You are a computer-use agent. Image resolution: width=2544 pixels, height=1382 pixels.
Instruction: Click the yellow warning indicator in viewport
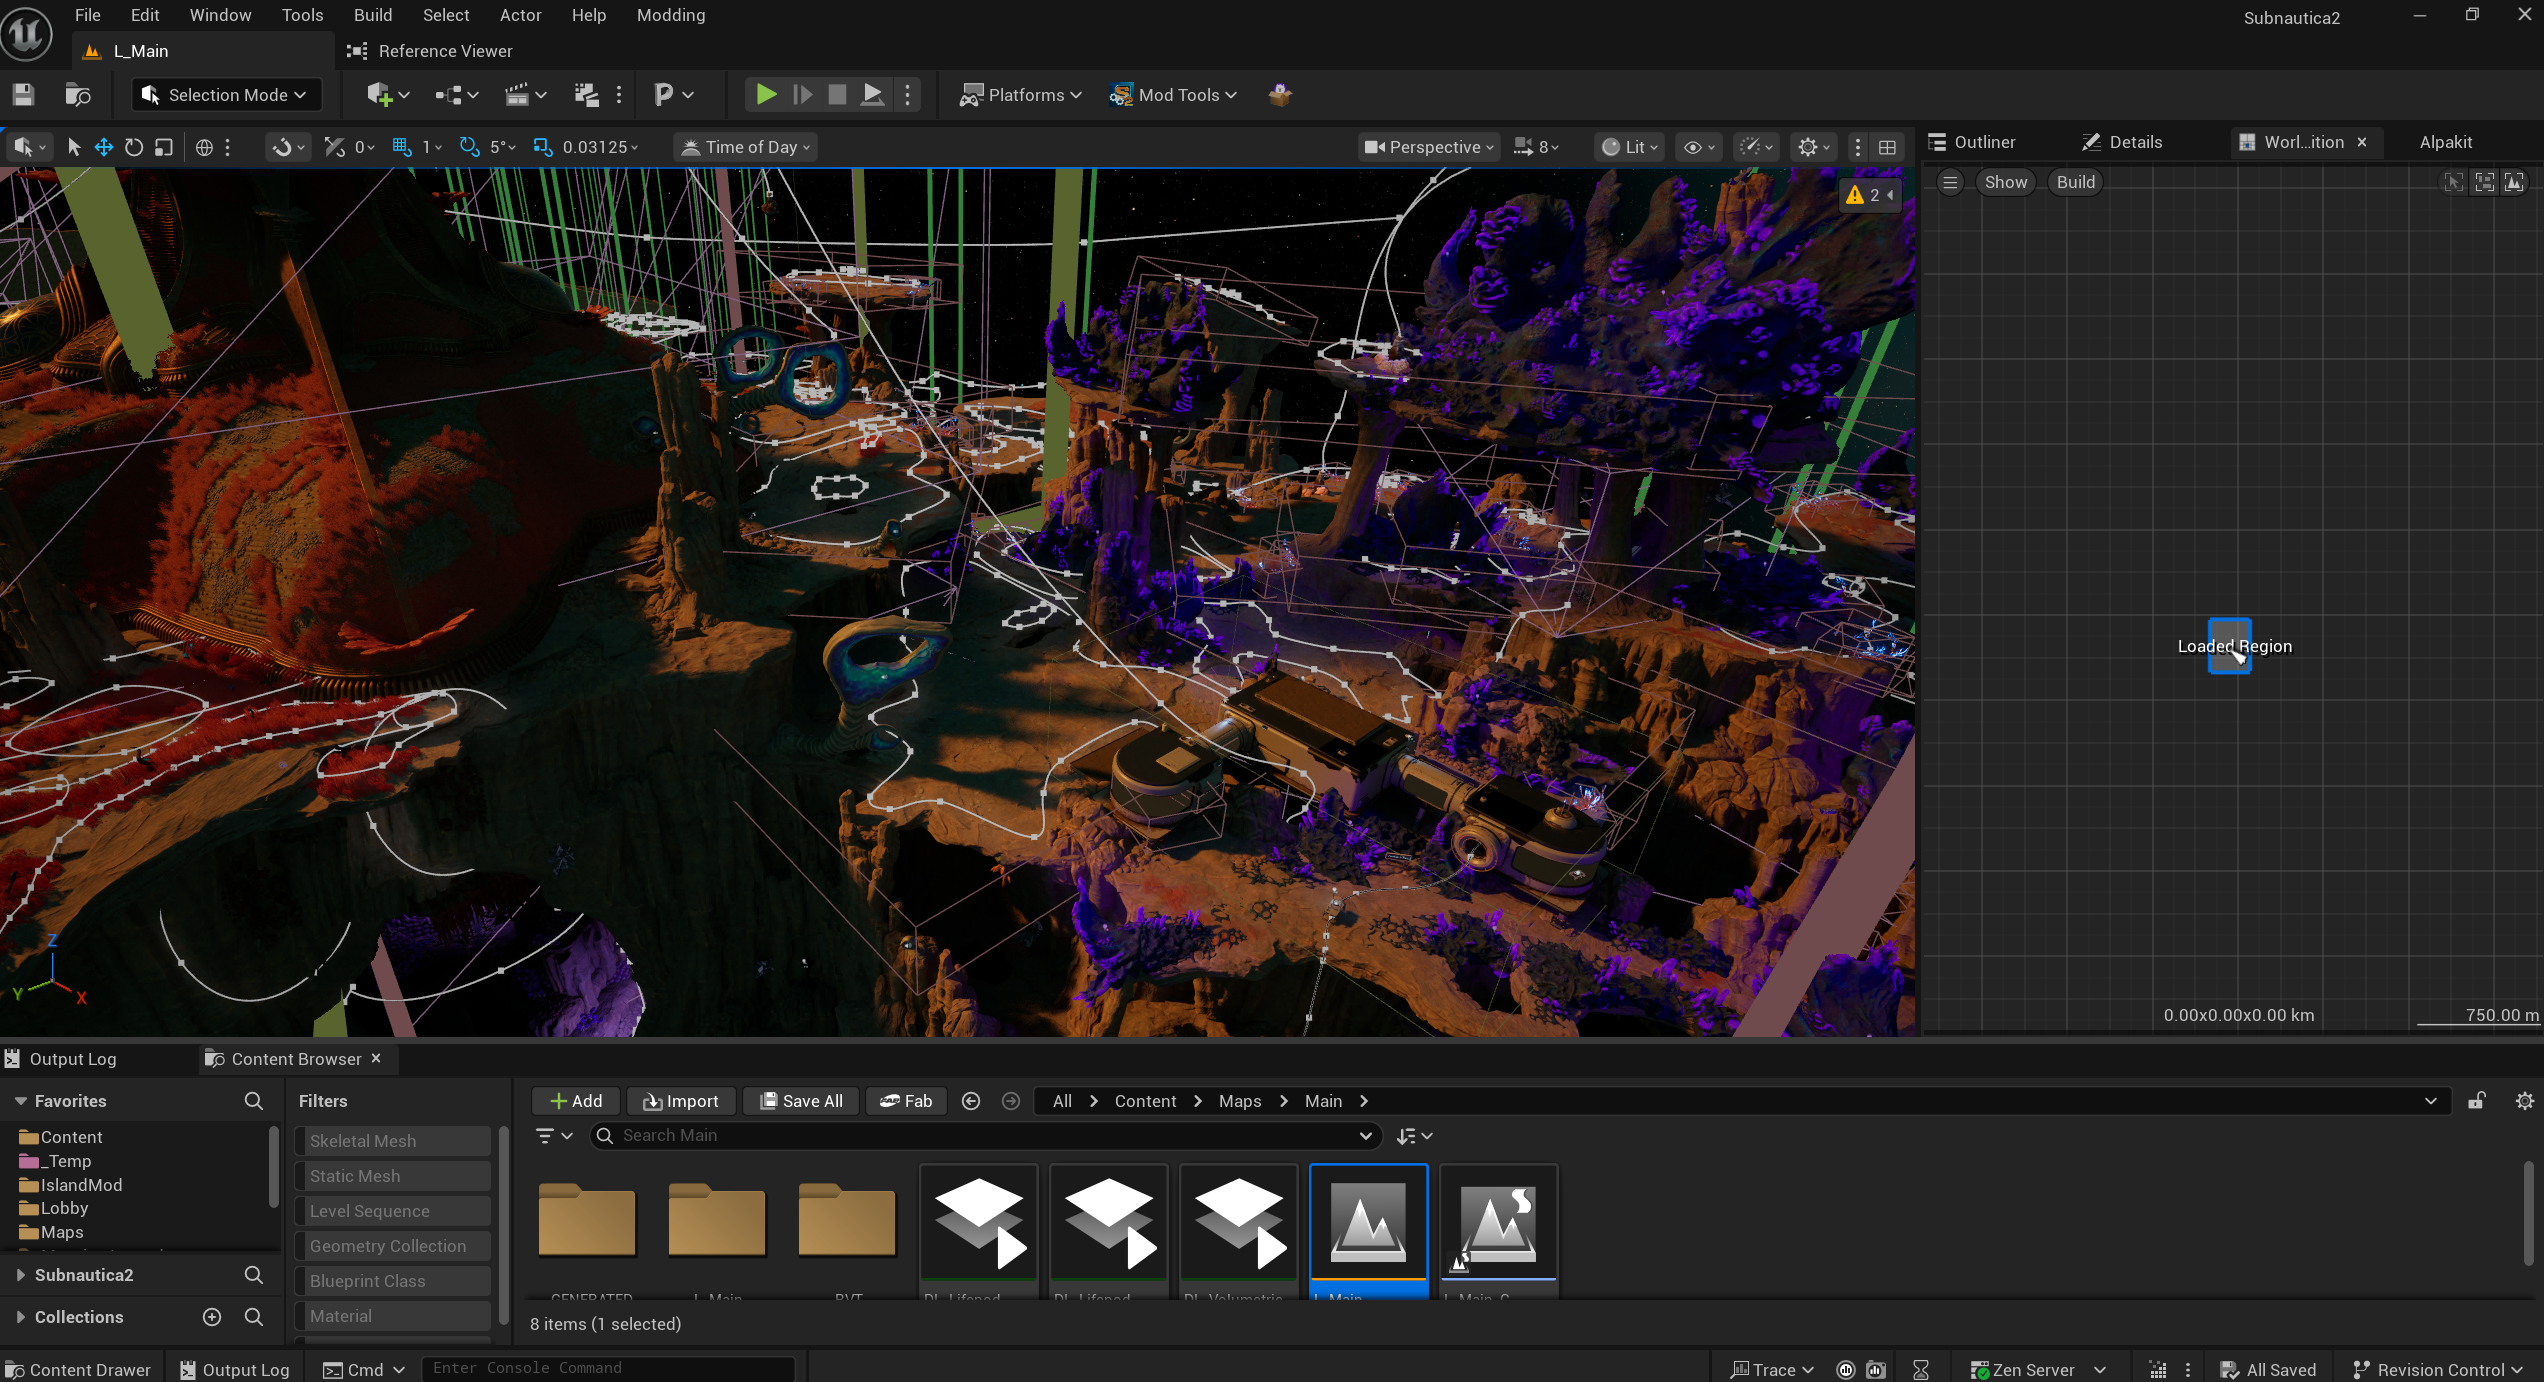(x=1869, y=195)
